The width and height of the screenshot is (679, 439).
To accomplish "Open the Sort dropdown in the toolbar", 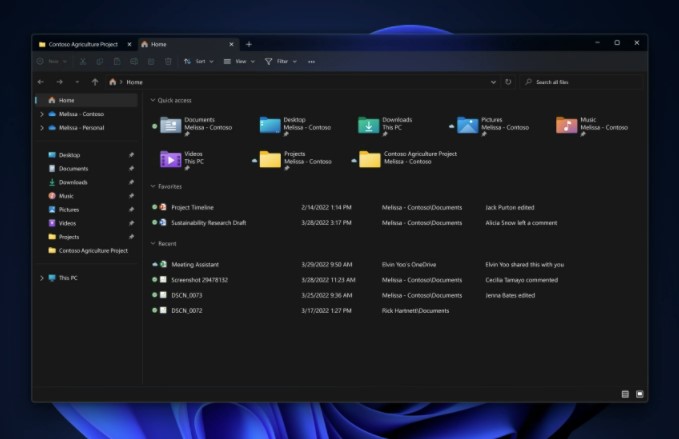I will click(198, 61).
